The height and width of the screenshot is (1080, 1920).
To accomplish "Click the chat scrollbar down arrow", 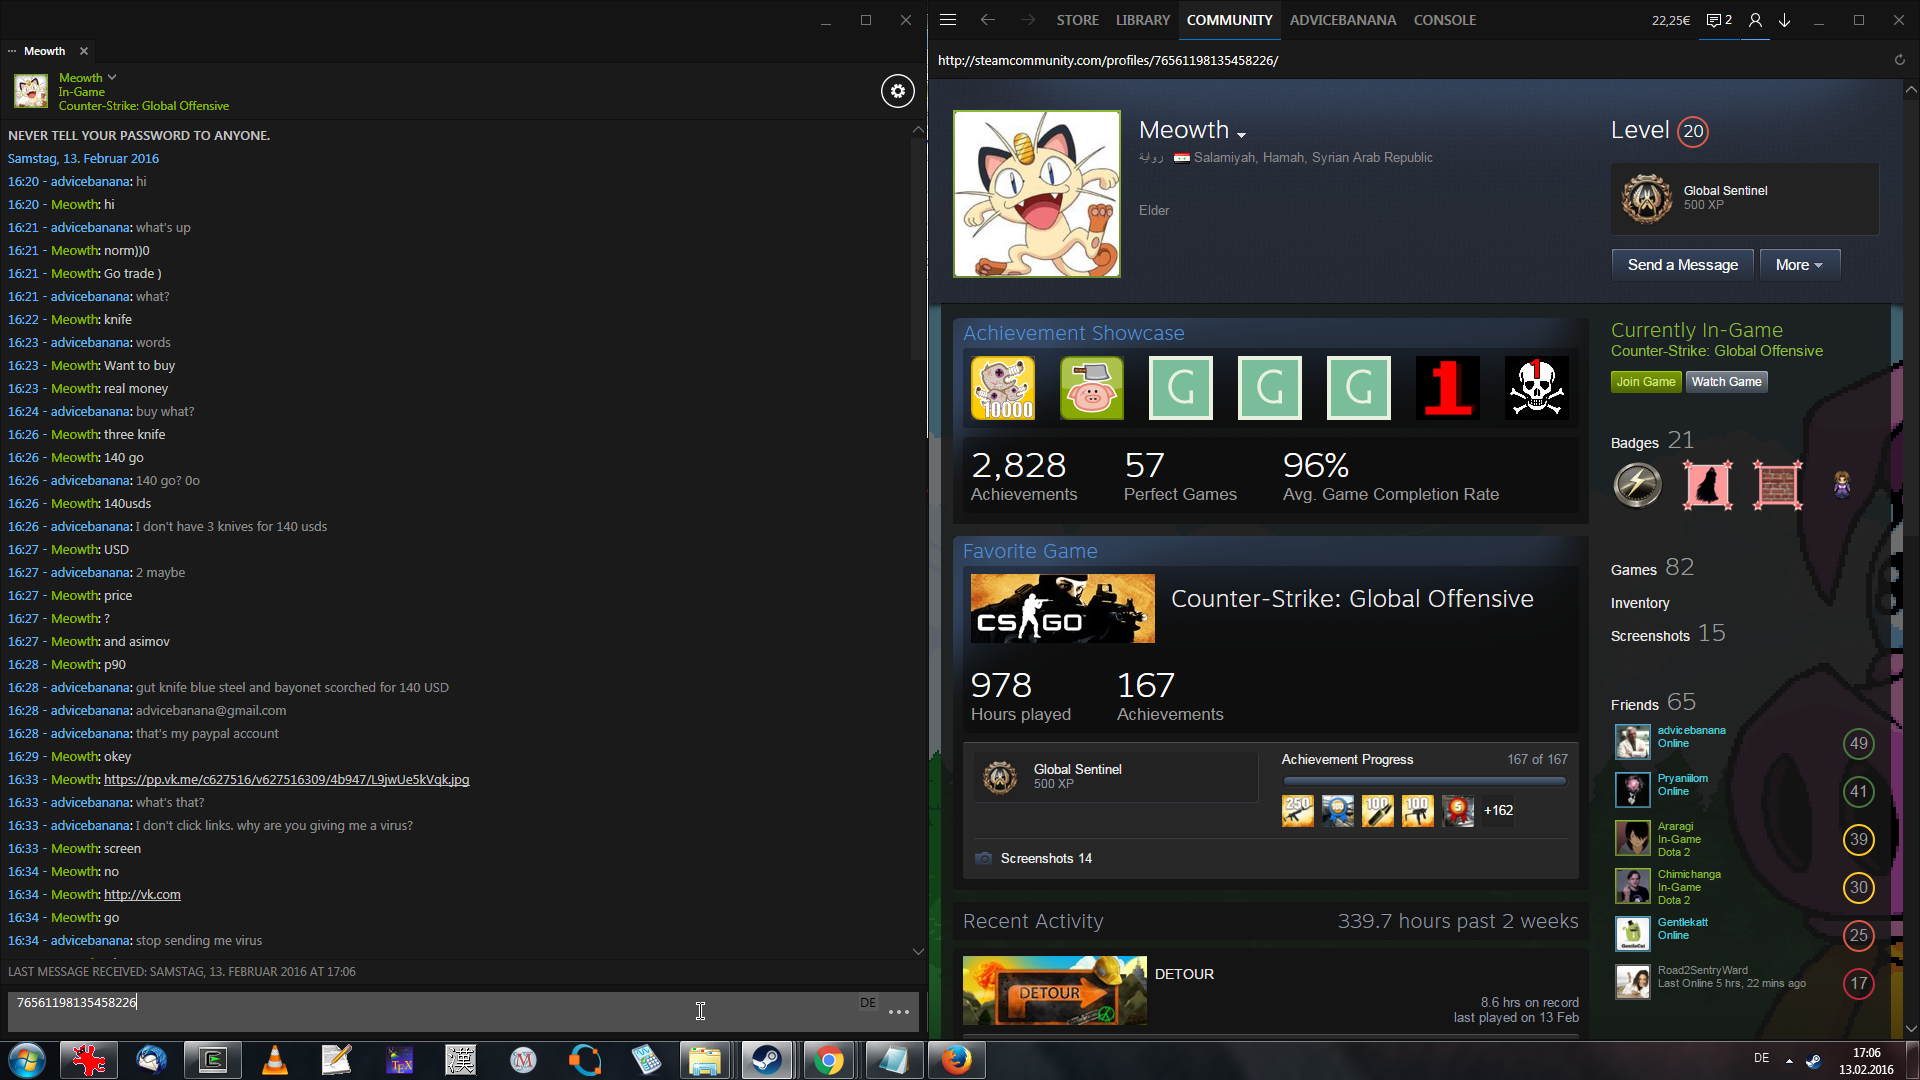I will tap(918, 951).
